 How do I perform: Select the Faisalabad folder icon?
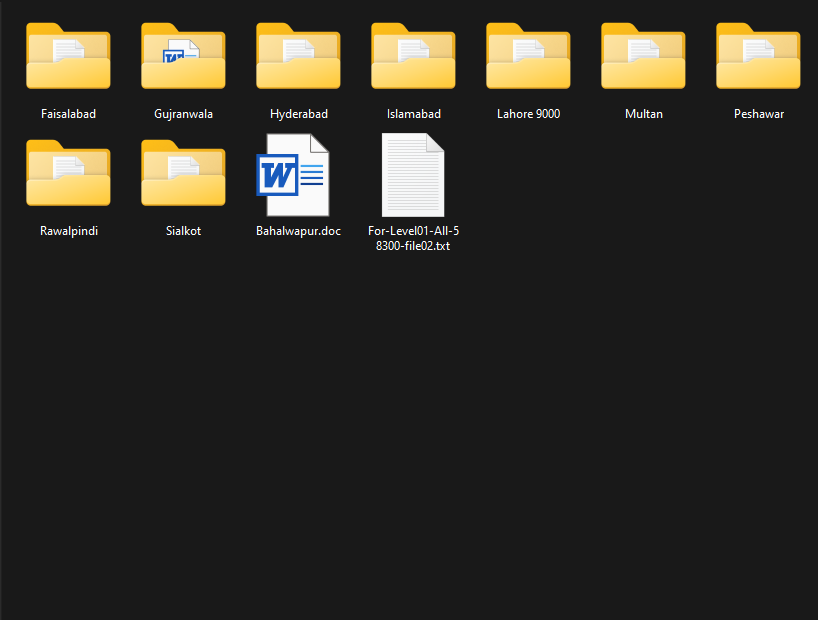click(68, 57)
